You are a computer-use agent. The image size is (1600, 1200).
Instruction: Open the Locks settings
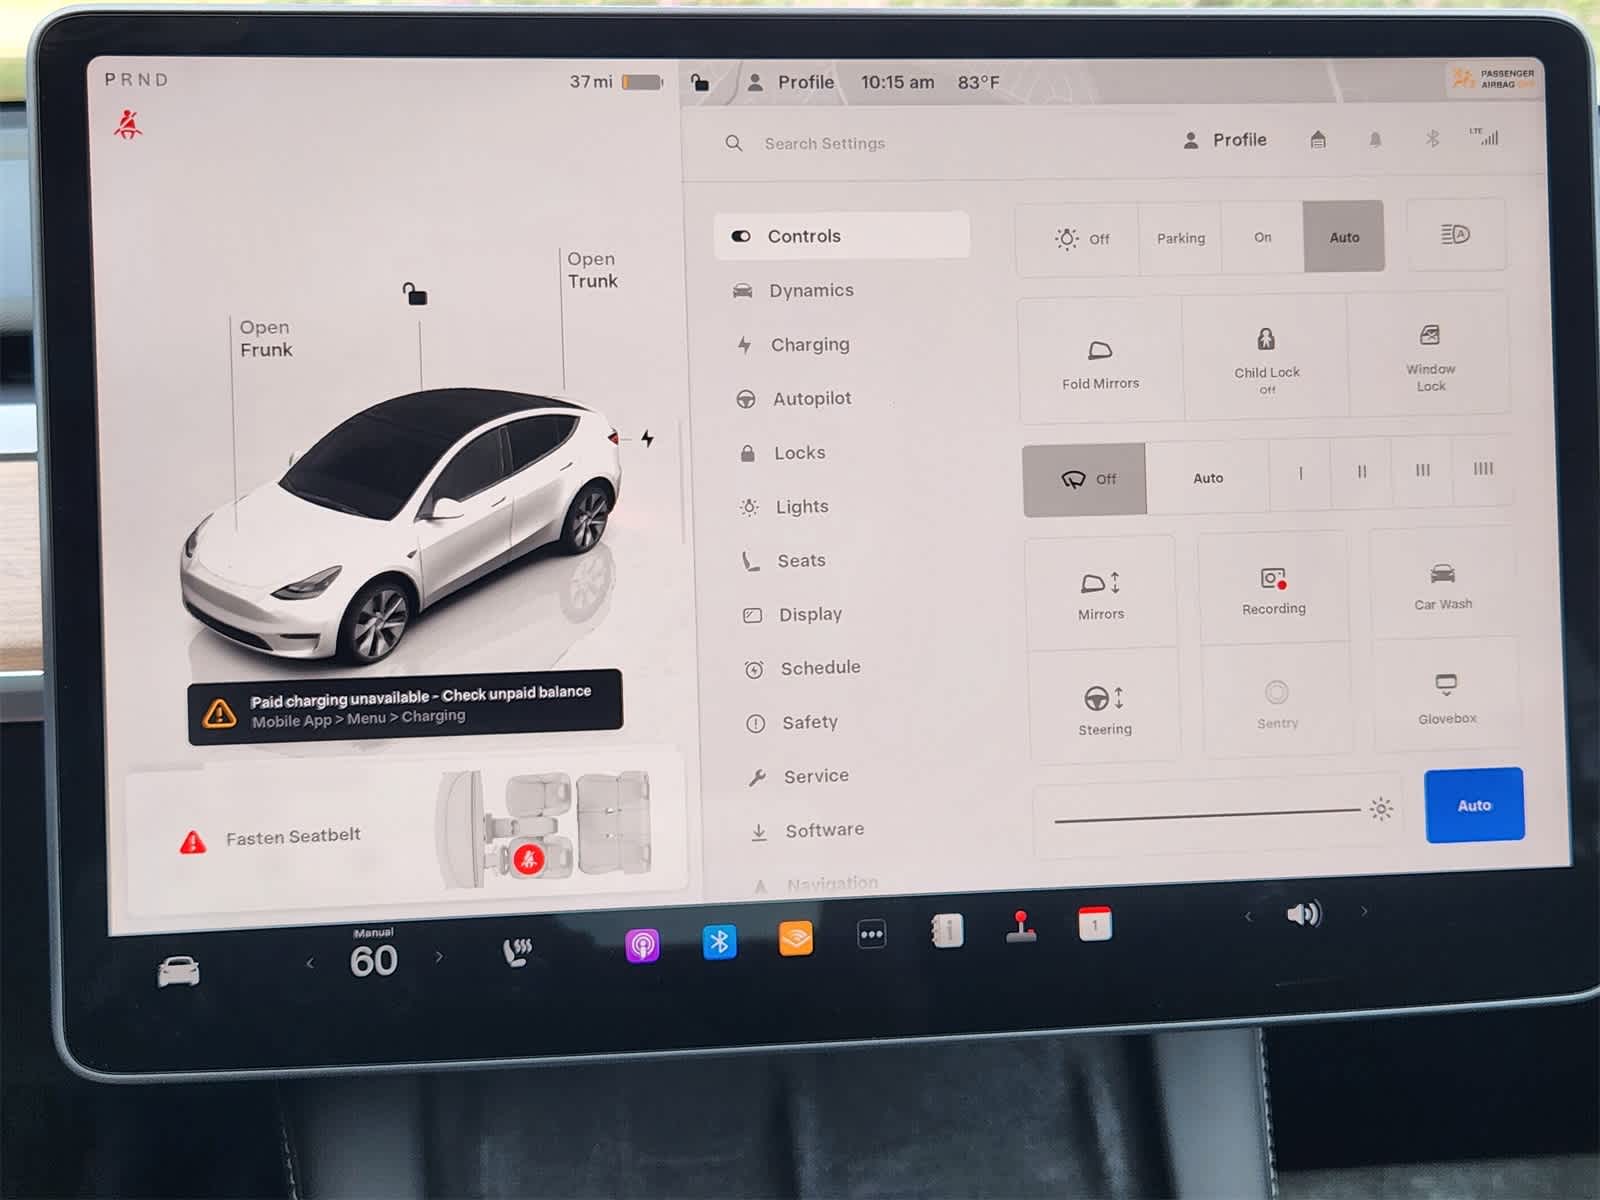(x=782, y=453)
